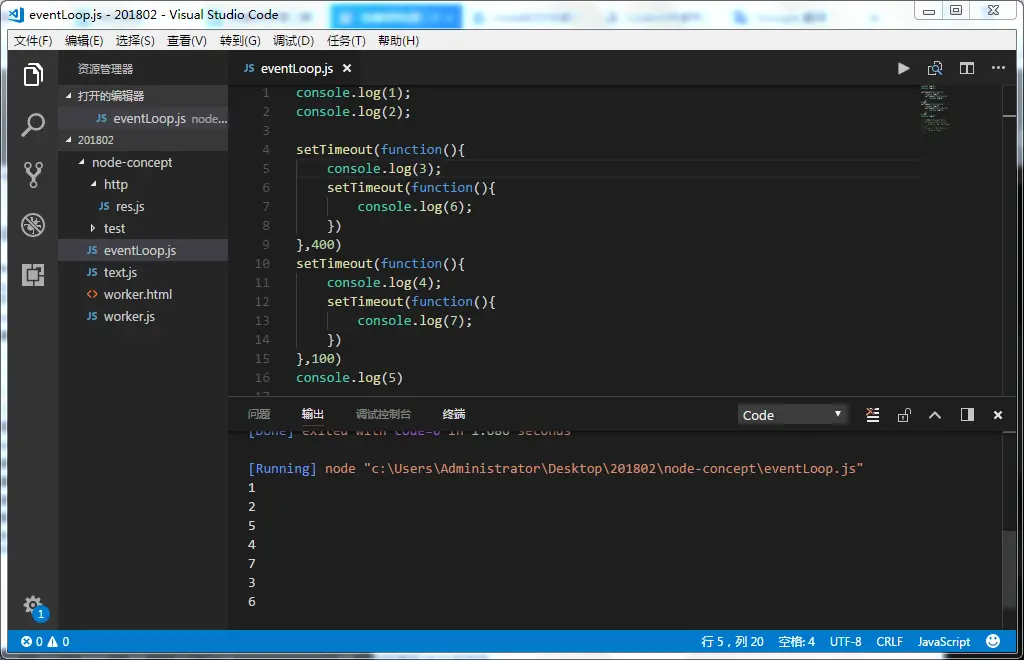Run code with the play button

(903, 68)
